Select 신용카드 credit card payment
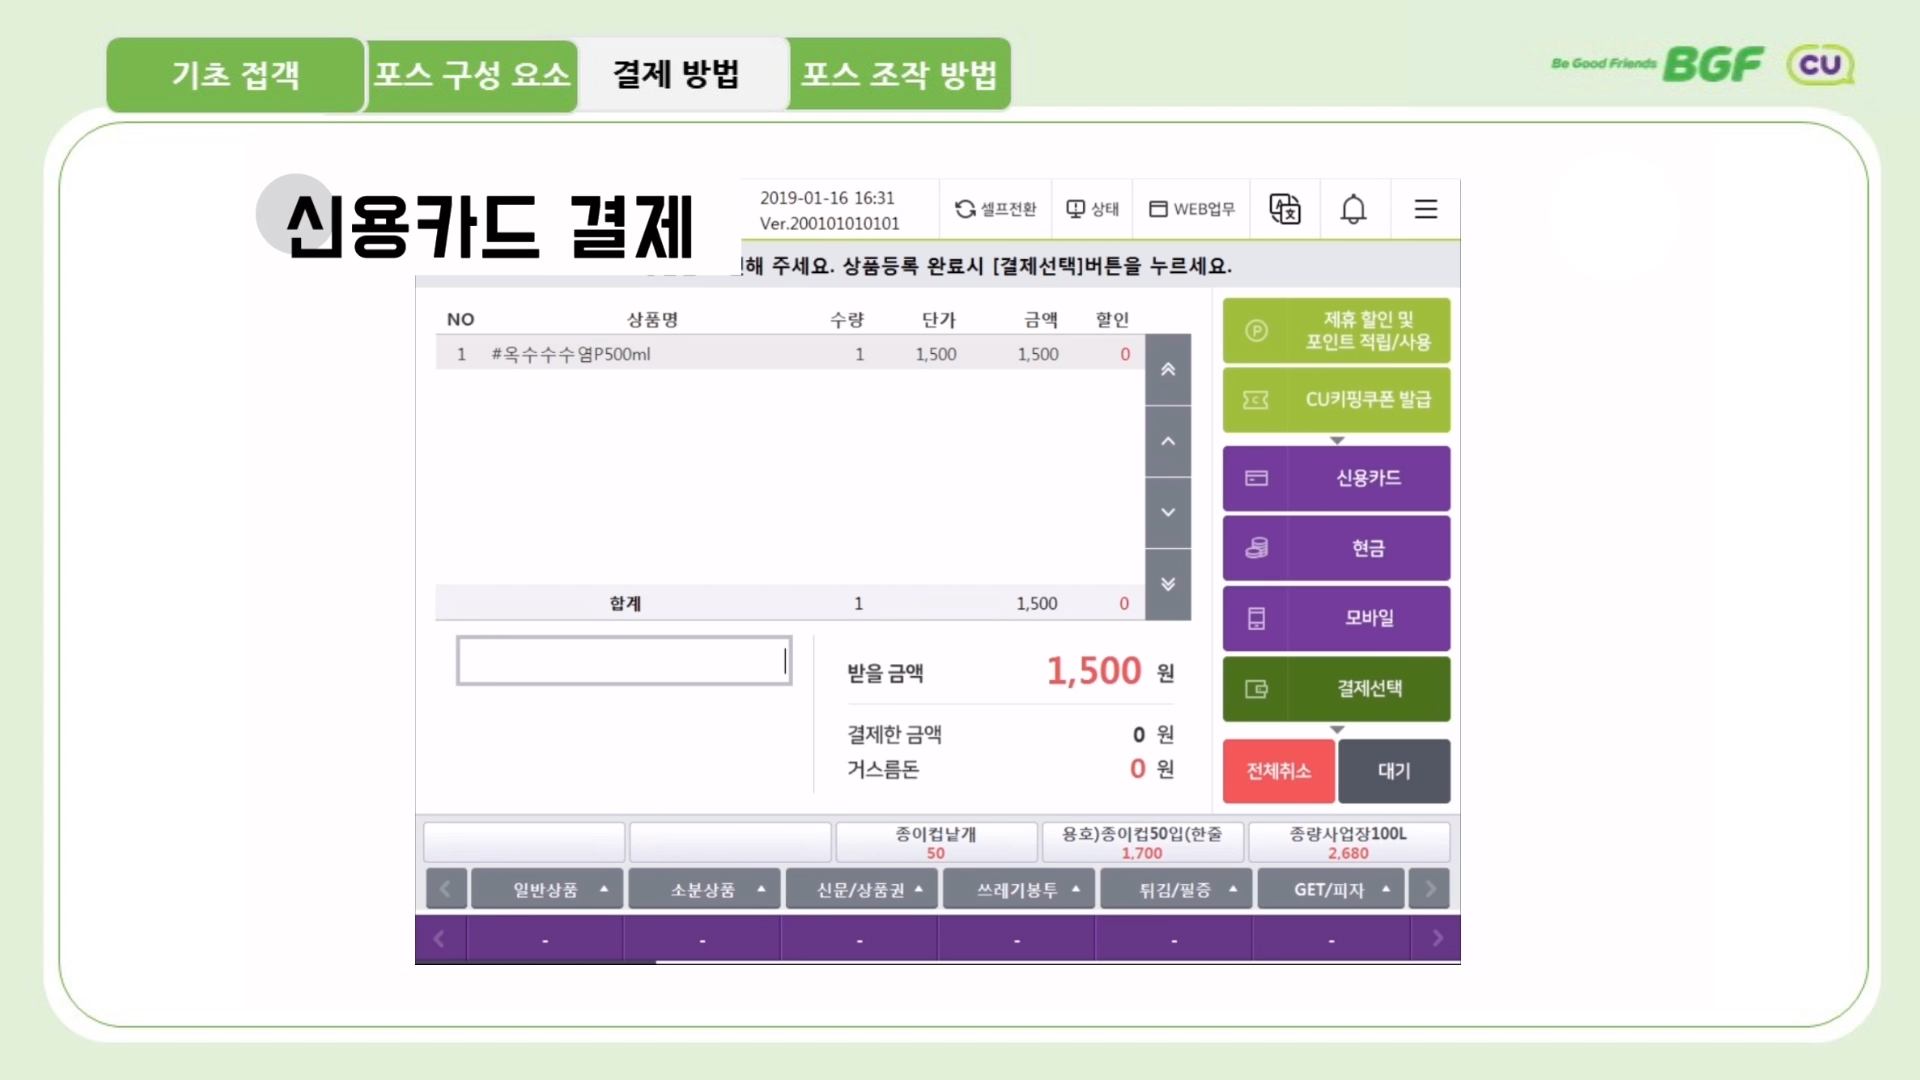Image resolution: width=1920 pixels, height=1080 pixels. click(1336, 477)
